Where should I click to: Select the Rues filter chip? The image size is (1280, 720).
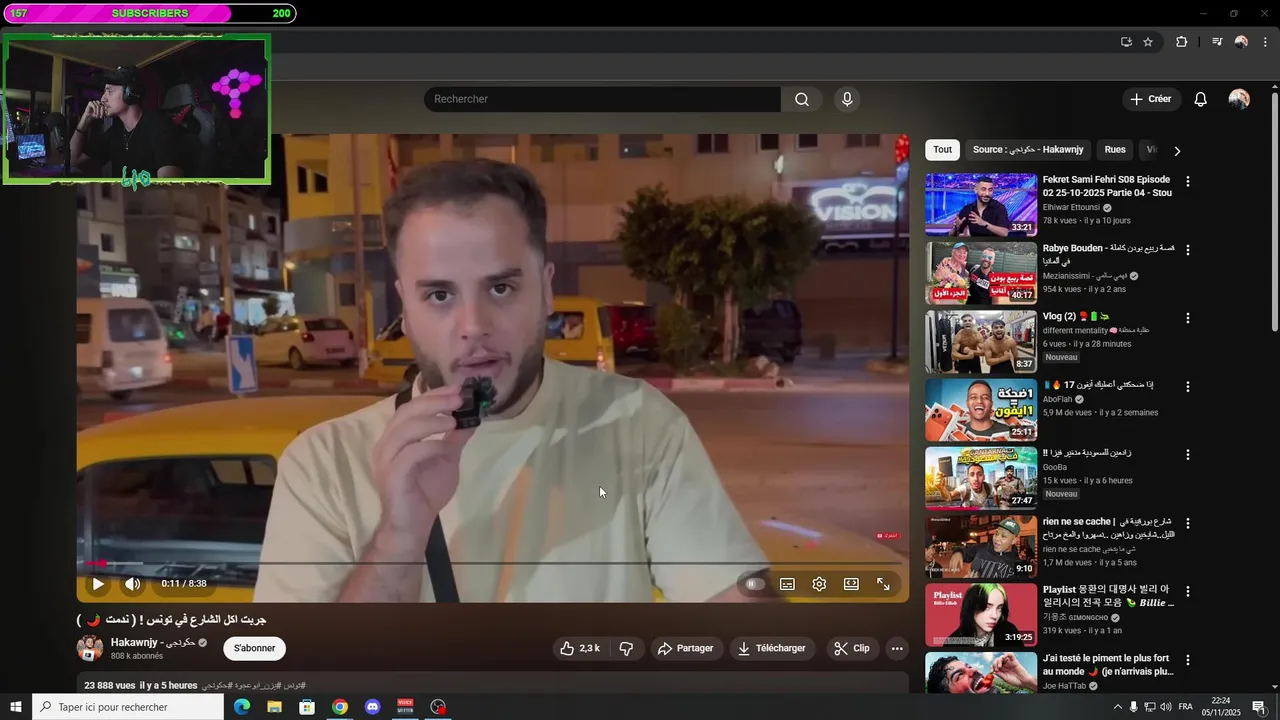point(1115,150)
